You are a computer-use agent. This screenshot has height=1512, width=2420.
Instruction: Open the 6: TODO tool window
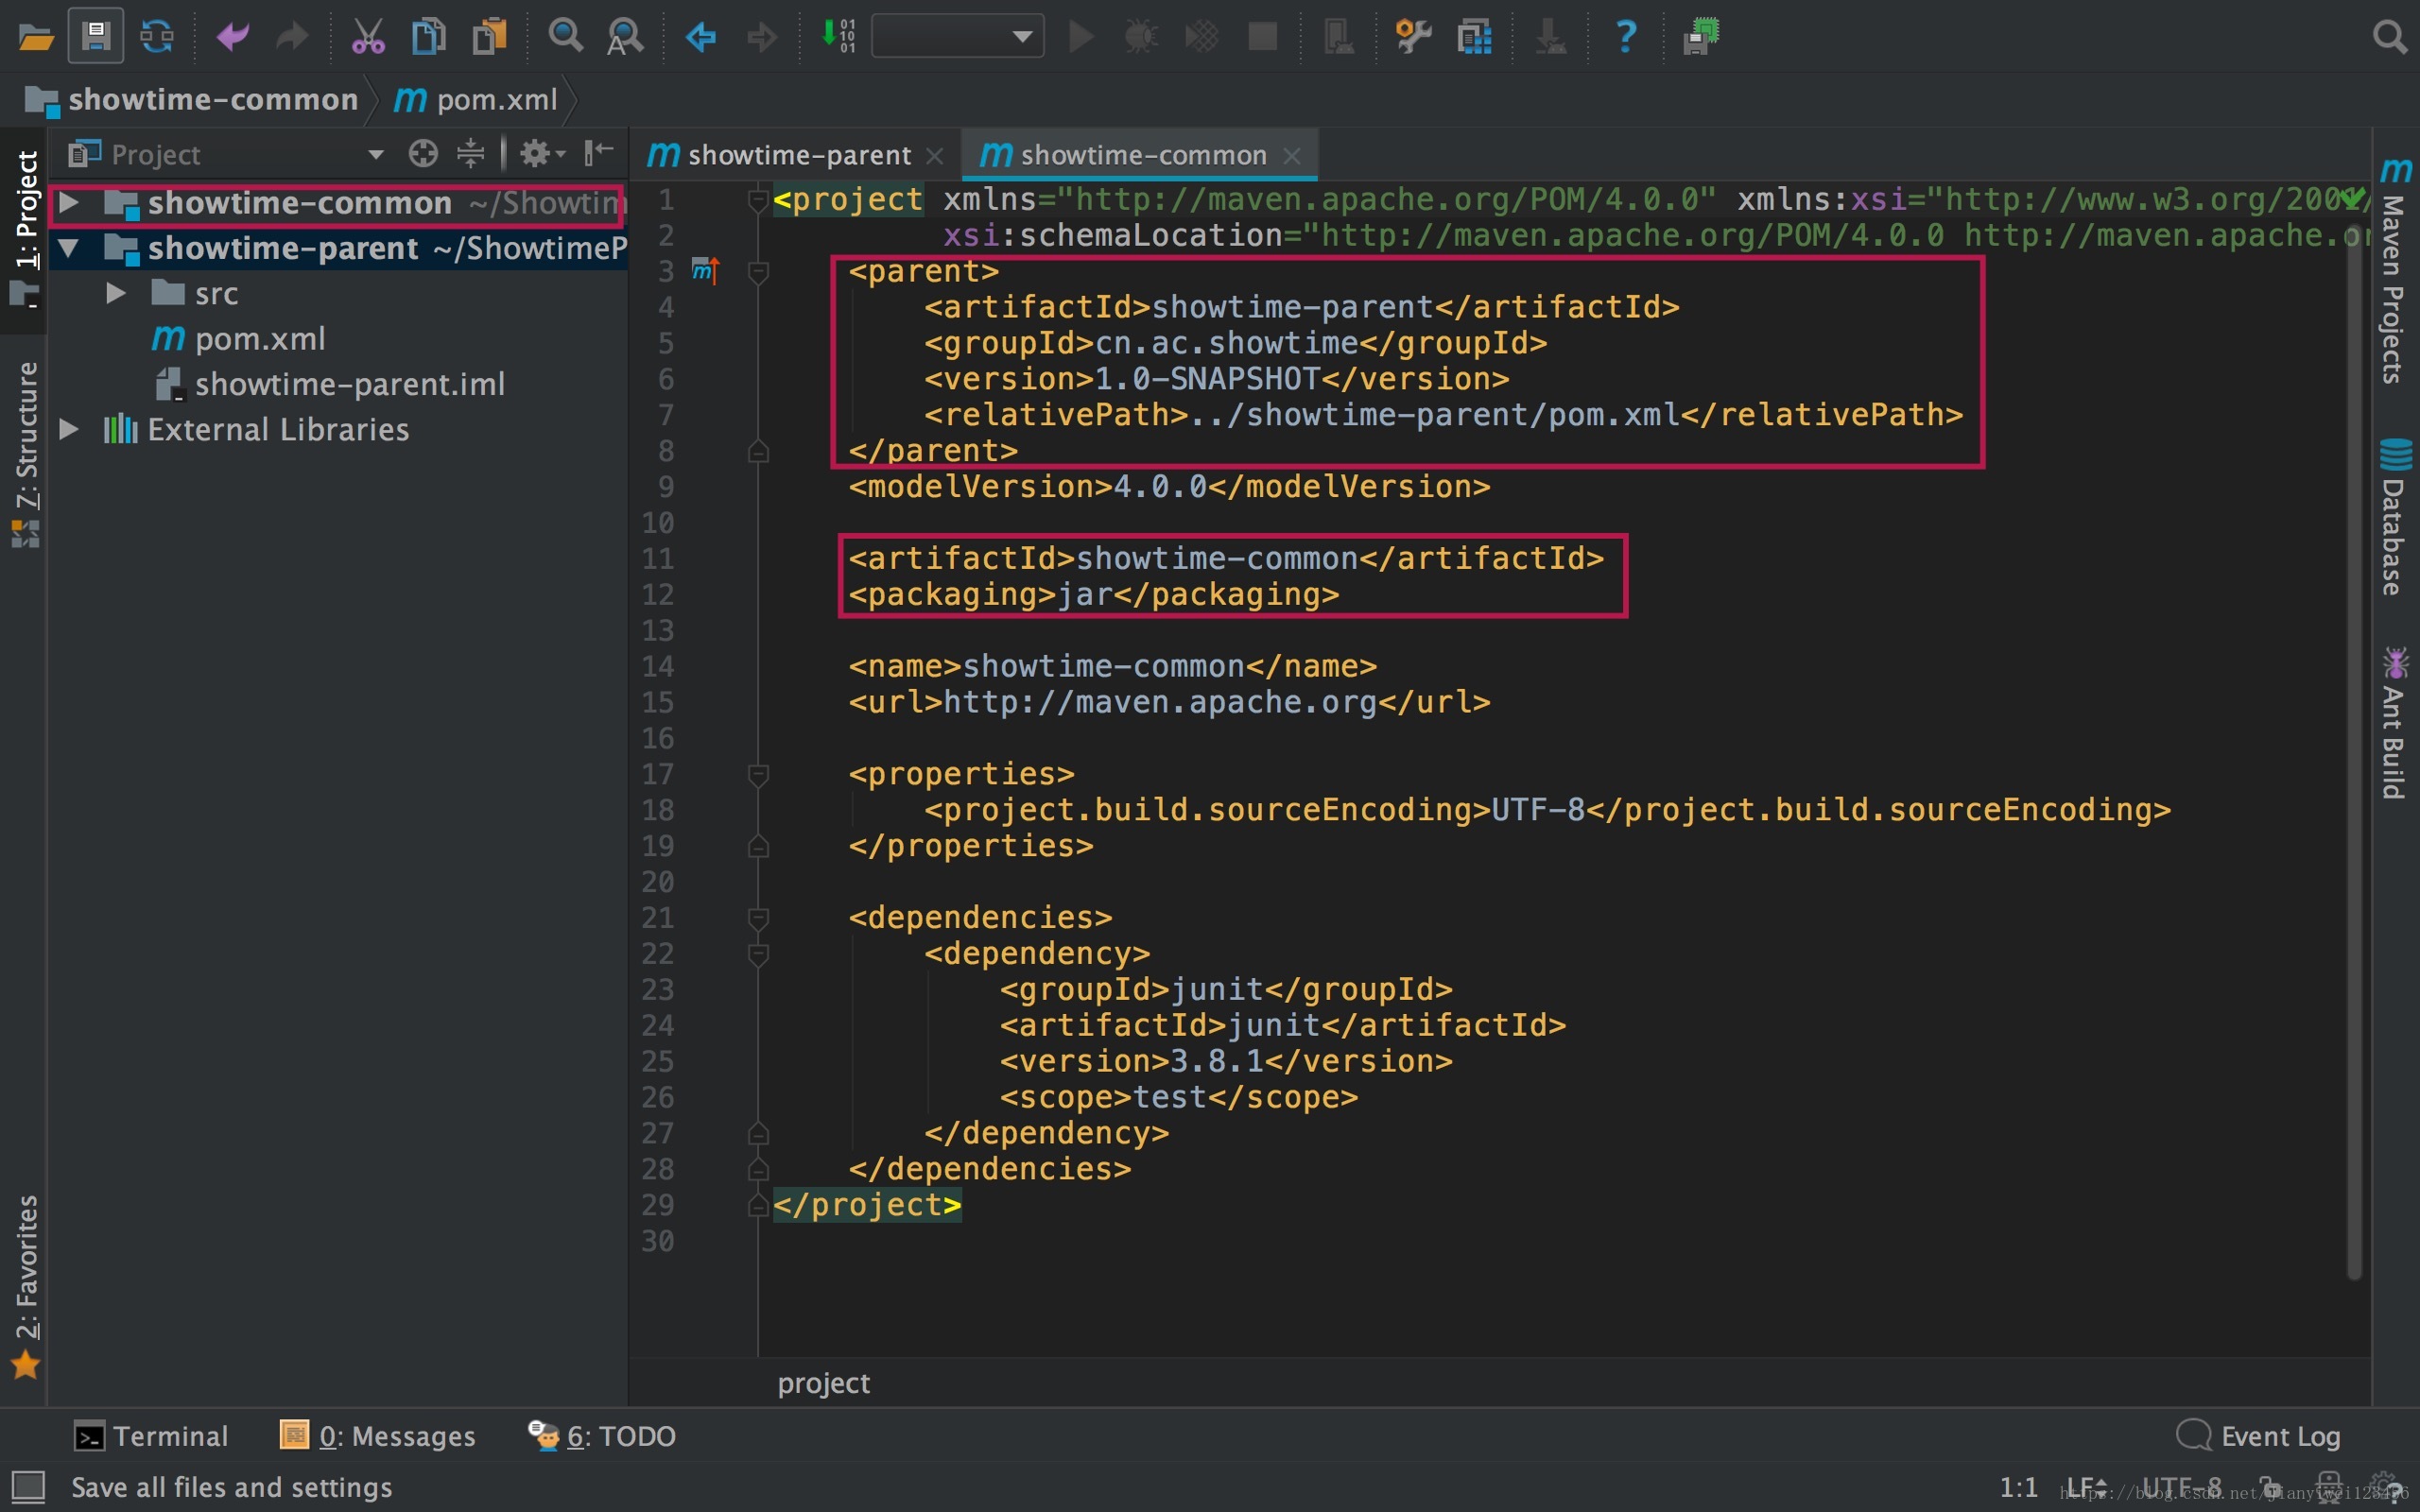click(x=602, y=1436)
